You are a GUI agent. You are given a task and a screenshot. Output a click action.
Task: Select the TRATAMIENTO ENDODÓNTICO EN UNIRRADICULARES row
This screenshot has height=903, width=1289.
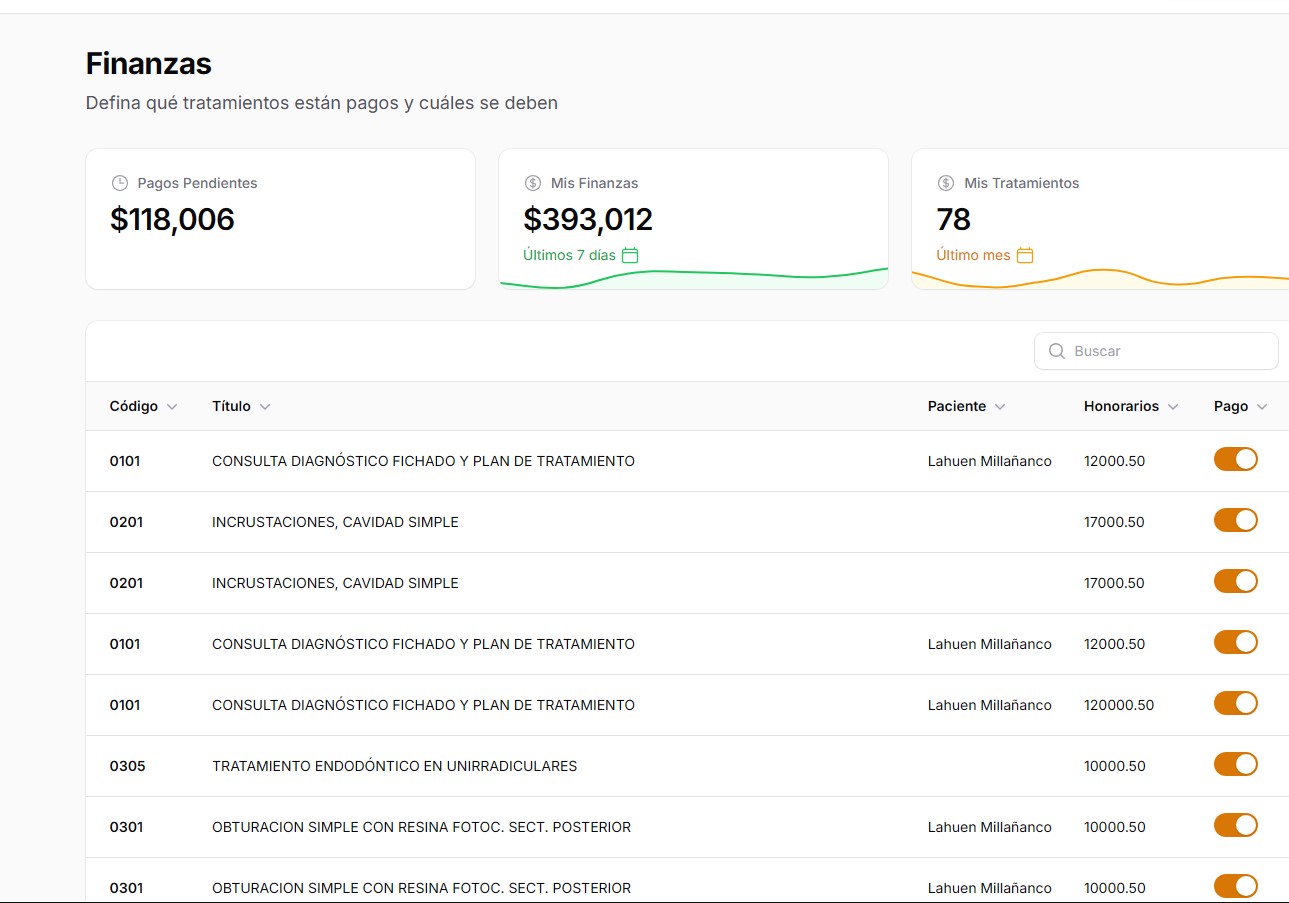point(394,766)
